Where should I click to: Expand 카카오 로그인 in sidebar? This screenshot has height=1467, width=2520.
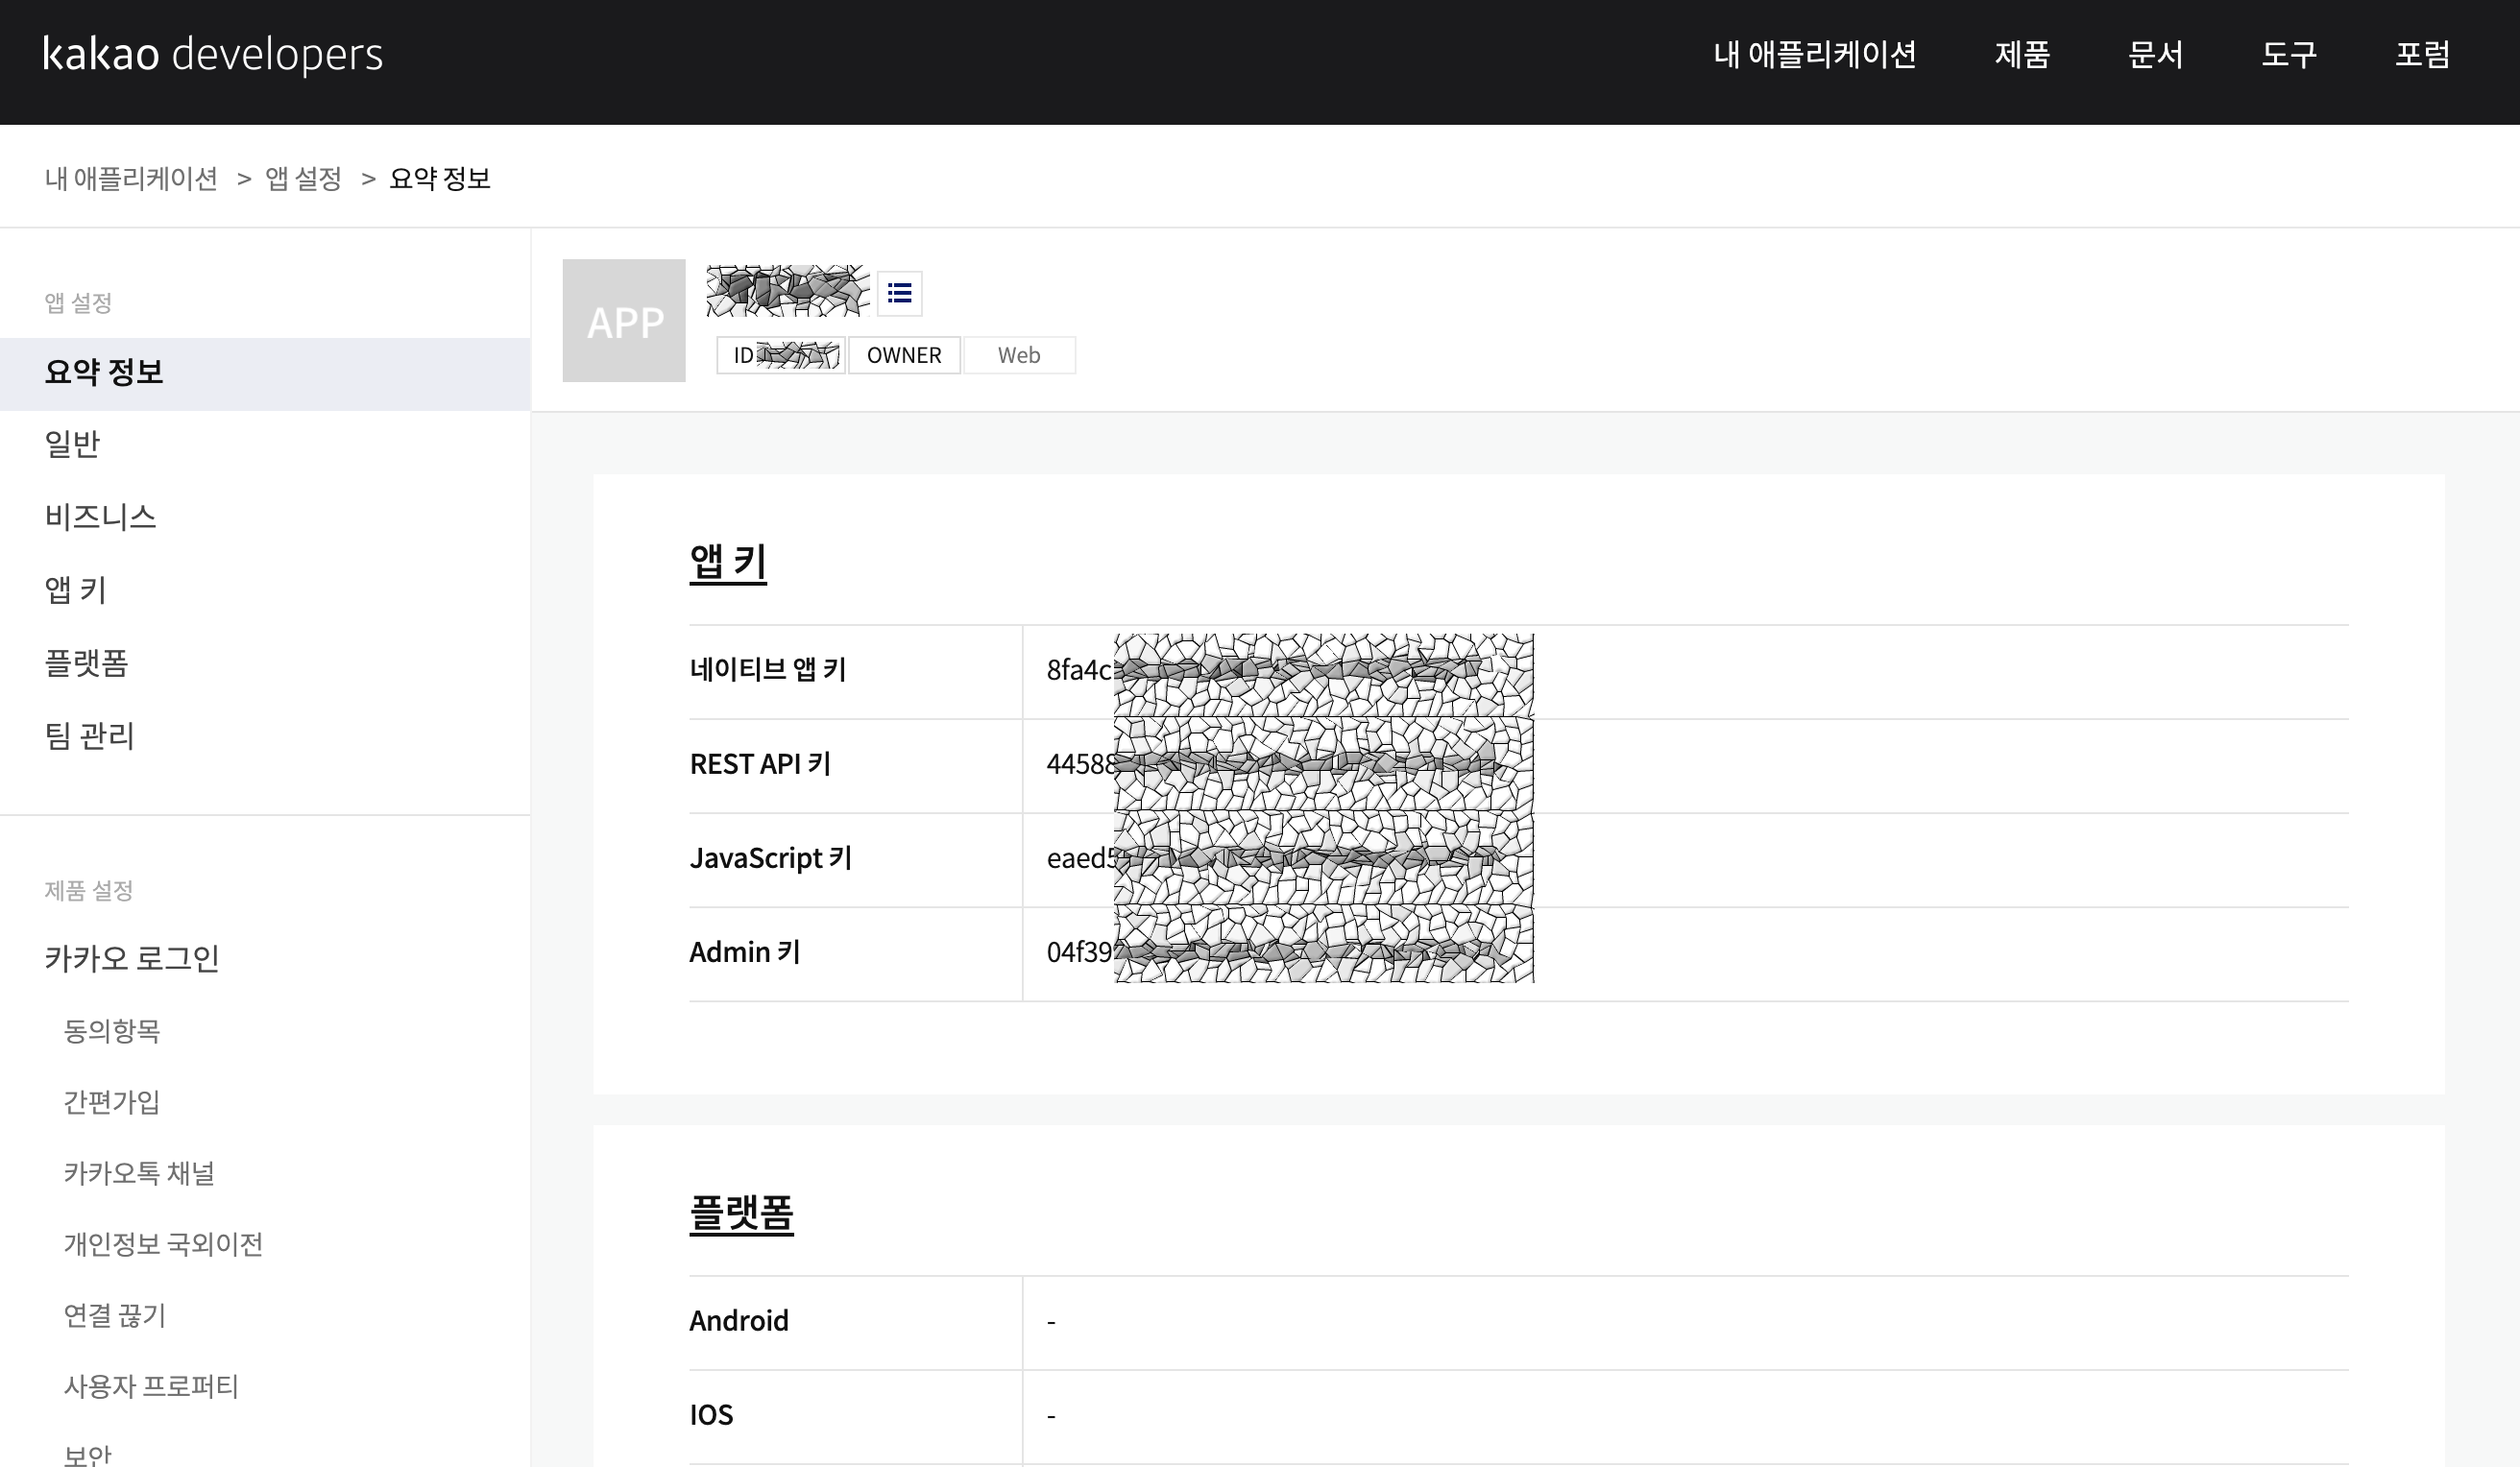pyautogui.click(x=131, y=958)
